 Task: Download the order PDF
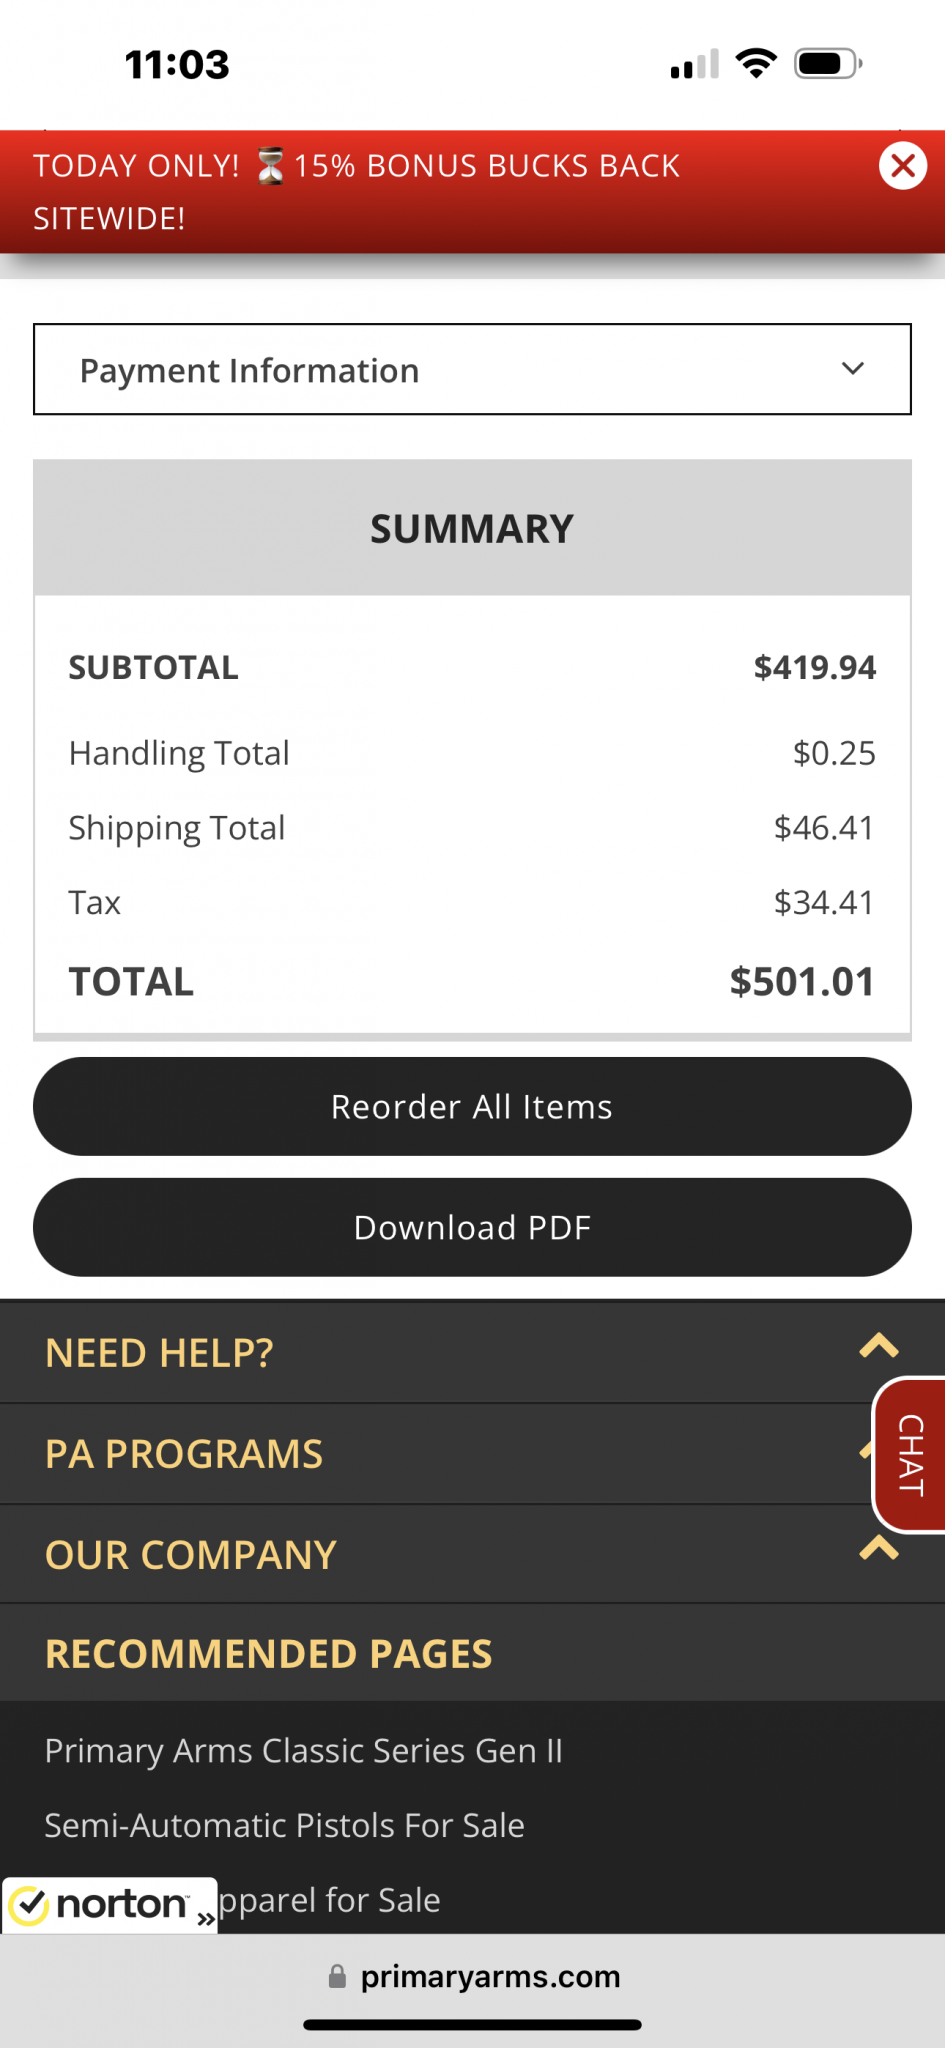472,1227
